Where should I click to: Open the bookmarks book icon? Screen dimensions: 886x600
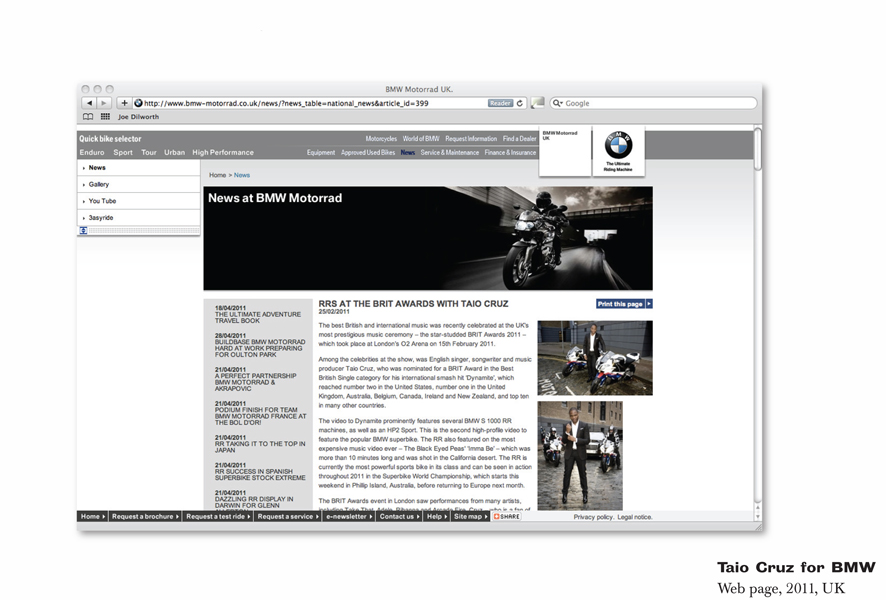click(x=88, y=117)
